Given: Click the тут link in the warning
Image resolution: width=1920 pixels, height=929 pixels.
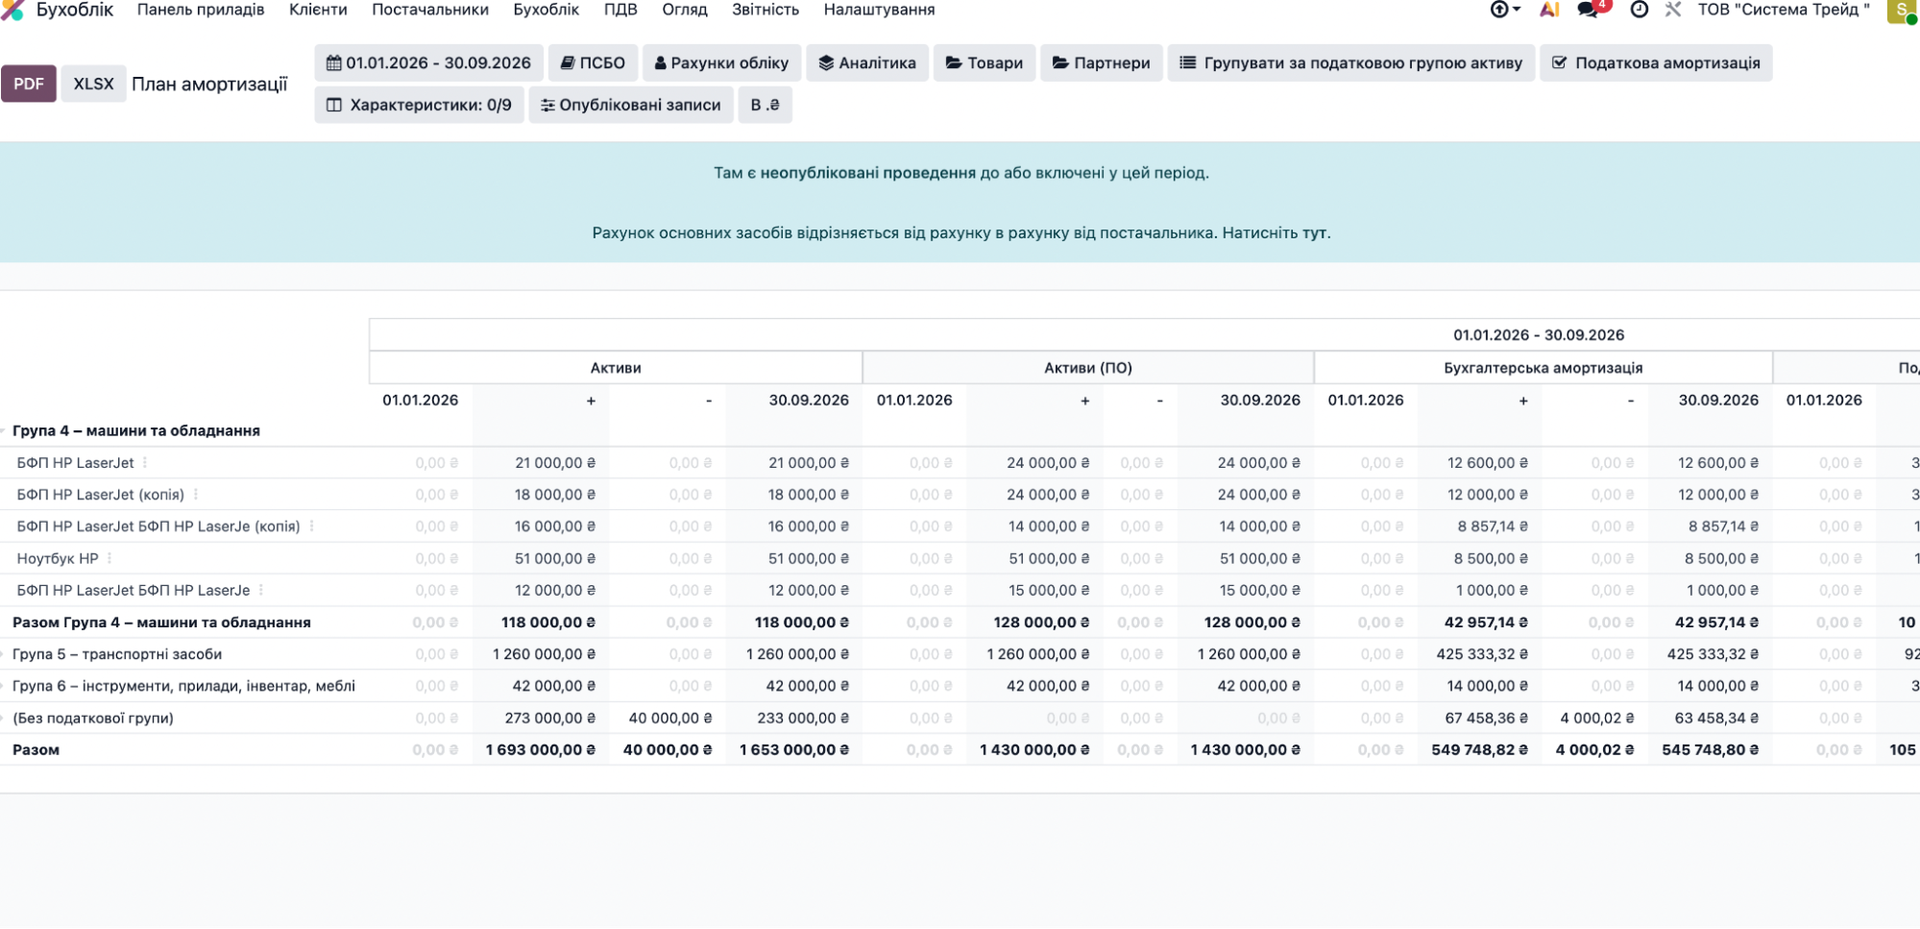Looking at the screenshot, I should pos(1314,233).
